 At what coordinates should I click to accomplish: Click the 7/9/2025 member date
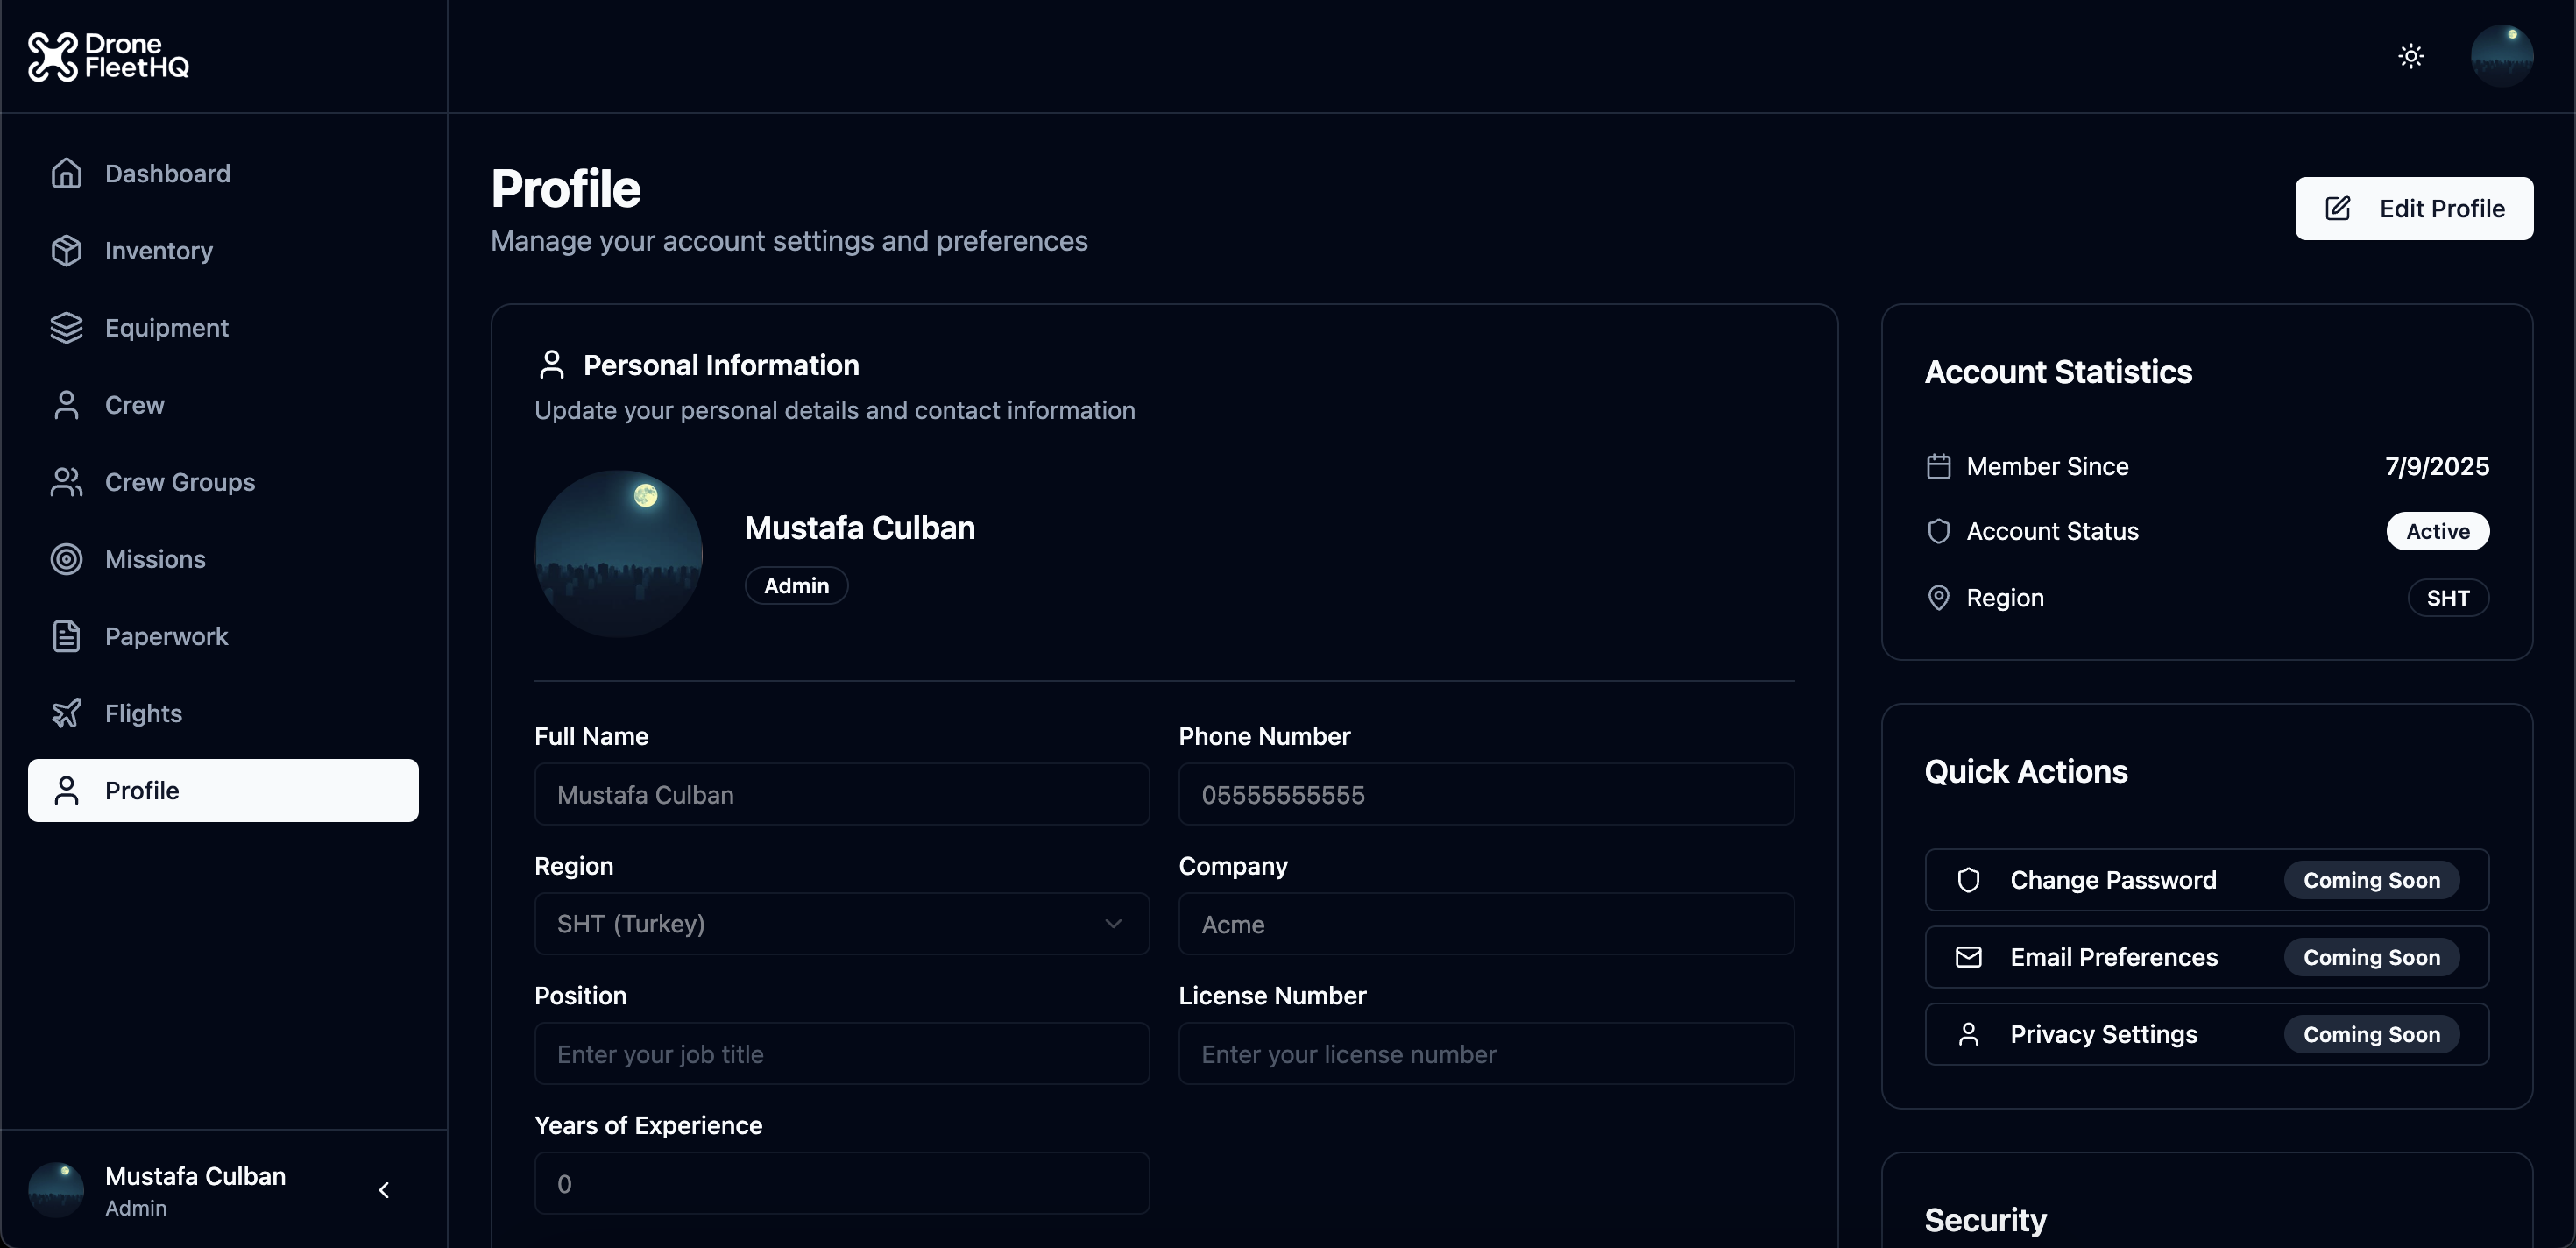point(2436,466)
